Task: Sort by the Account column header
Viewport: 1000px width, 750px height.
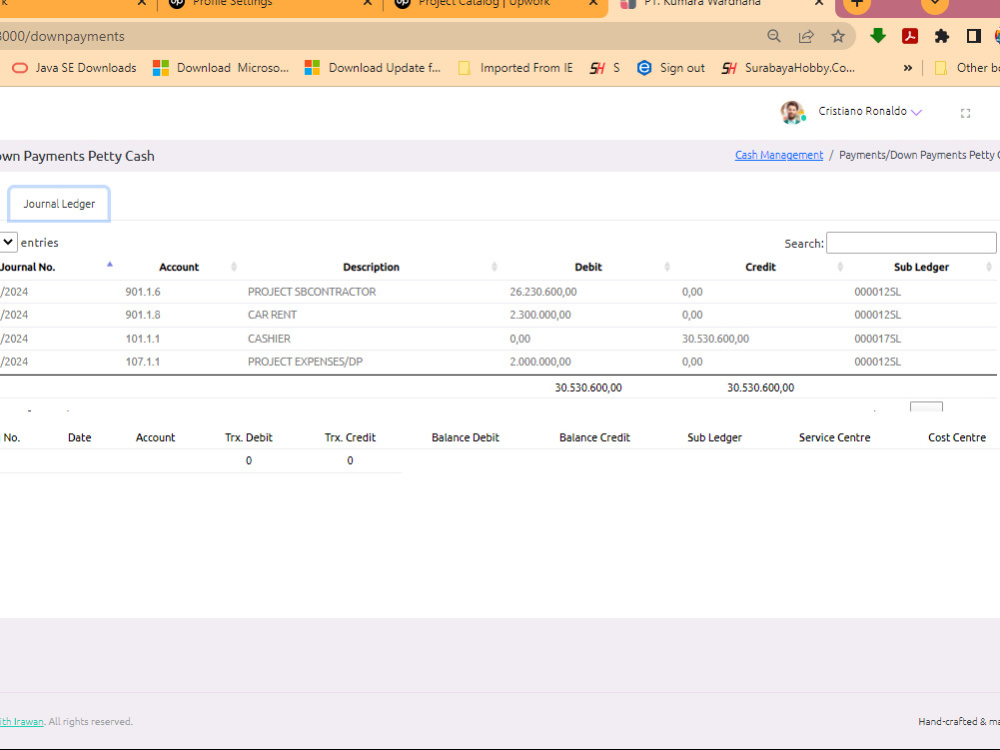Action: click(179, 267)
